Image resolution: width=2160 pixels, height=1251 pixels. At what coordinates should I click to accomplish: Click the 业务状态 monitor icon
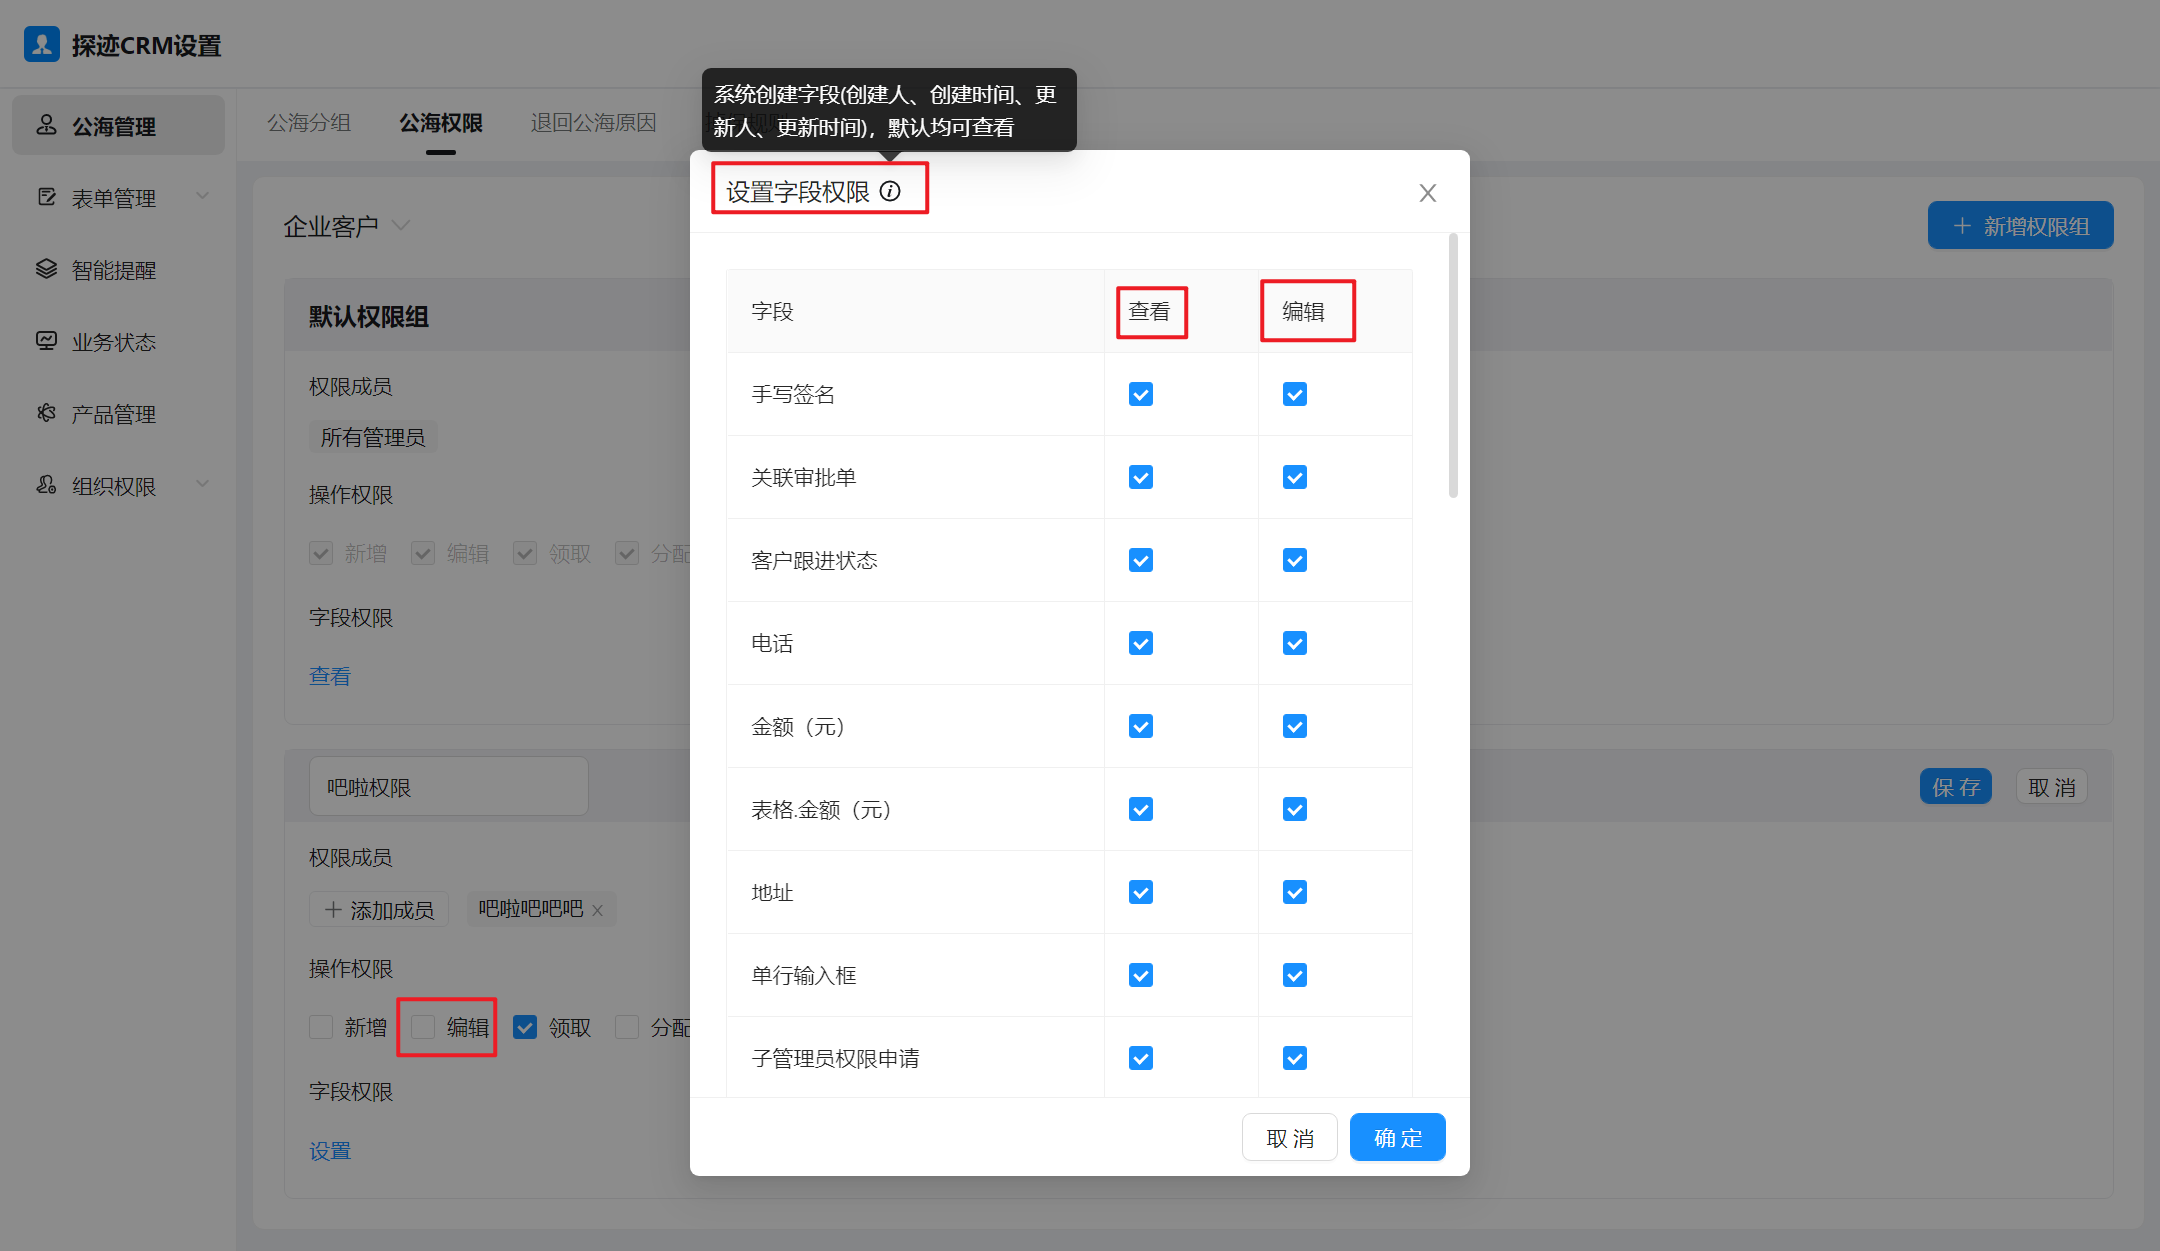click(46, 341)
